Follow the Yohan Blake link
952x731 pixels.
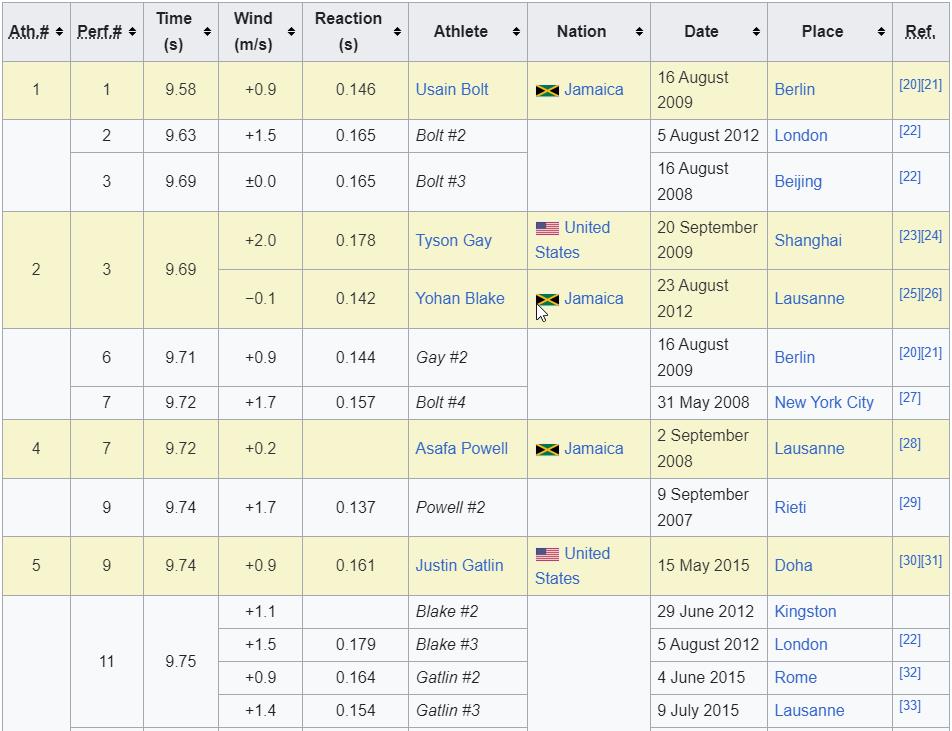(459, 299)
